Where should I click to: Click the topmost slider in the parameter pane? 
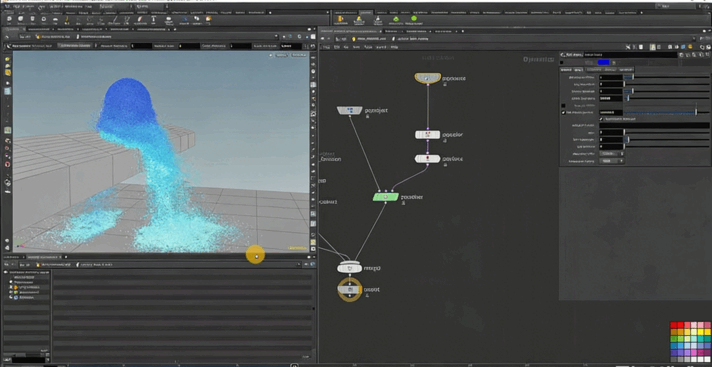668,78
